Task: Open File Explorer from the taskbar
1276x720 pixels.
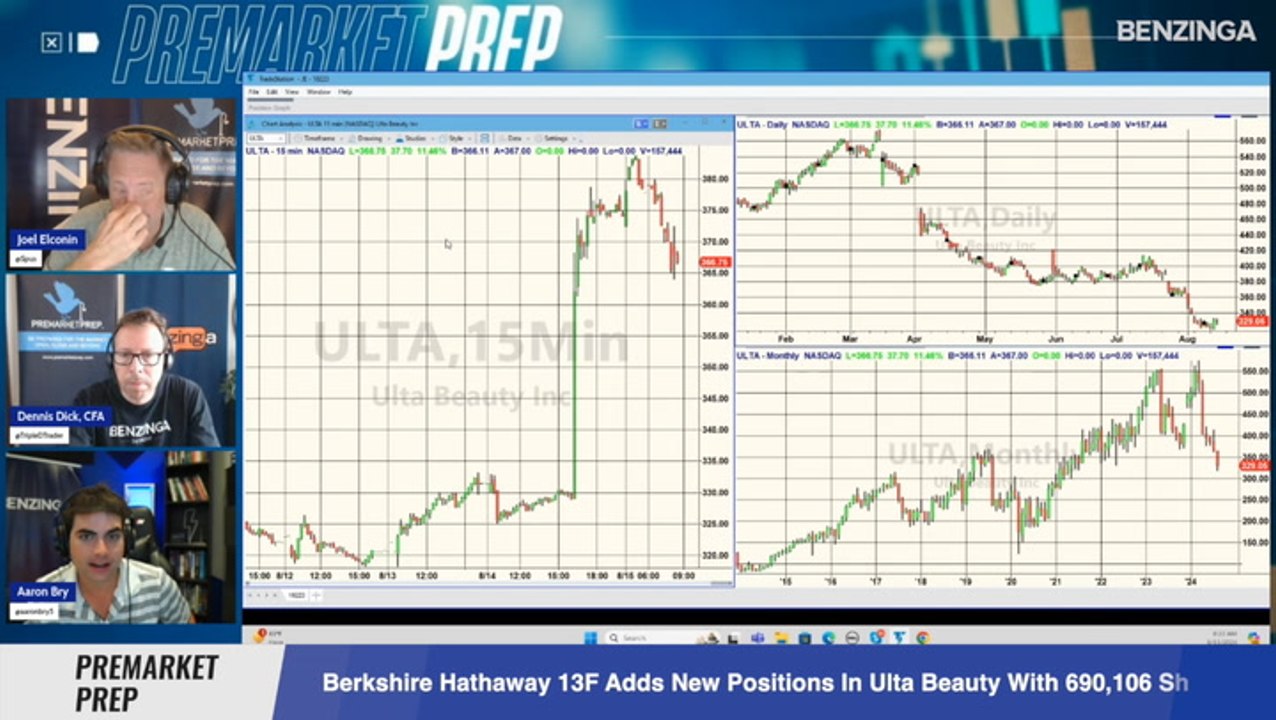Action: click(x=782, y=637)
